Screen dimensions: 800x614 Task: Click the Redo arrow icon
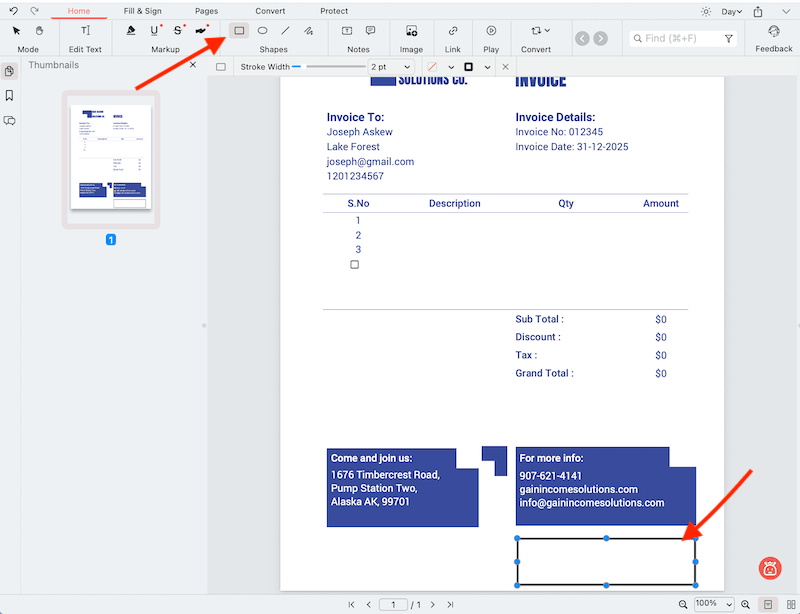(34, 11)
